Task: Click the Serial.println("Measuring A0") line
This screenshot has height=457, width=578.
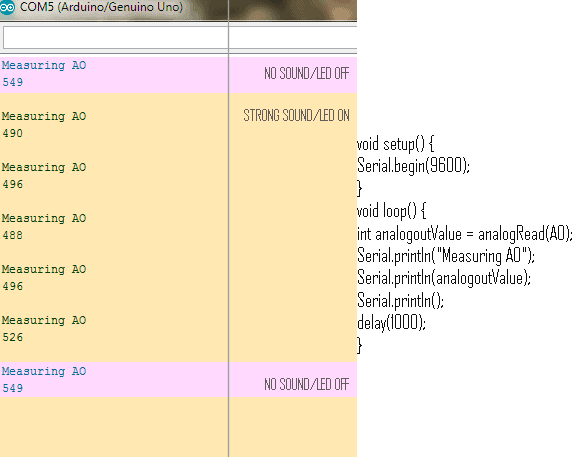Action: tap(446, 256)
